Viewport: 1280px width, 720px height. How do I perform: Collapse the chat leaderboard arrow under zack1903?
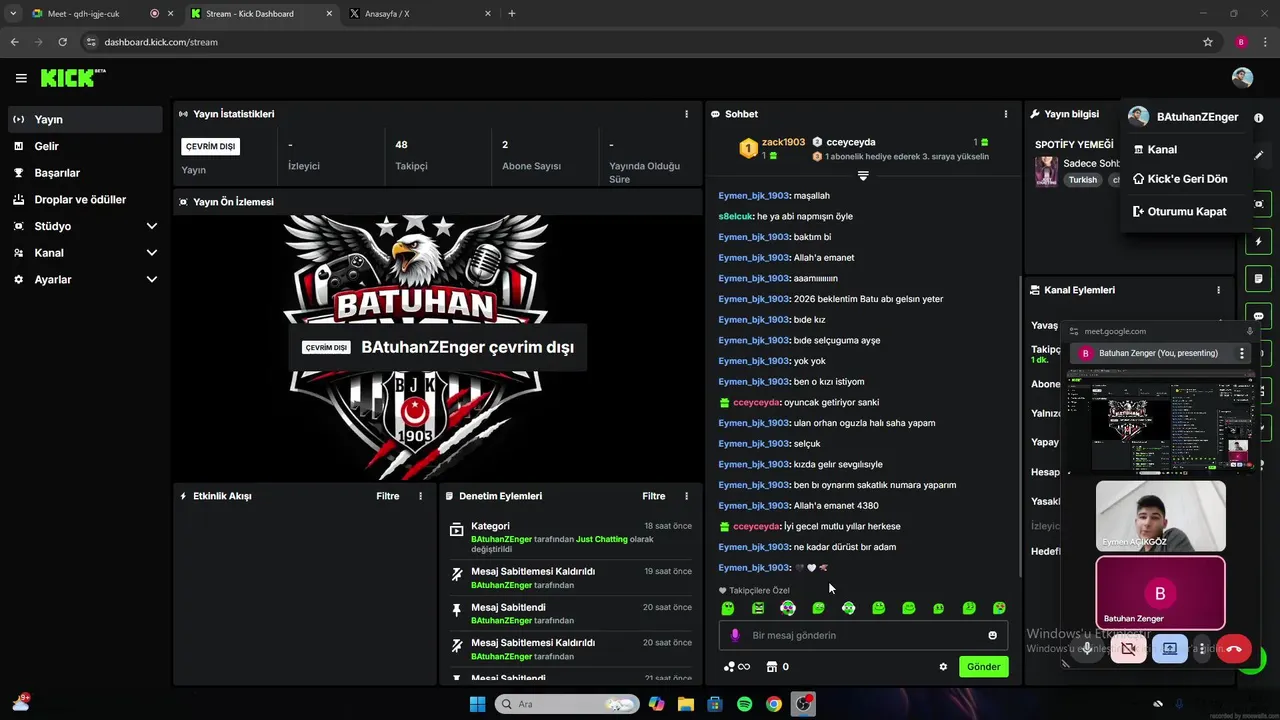click(863, 176)
